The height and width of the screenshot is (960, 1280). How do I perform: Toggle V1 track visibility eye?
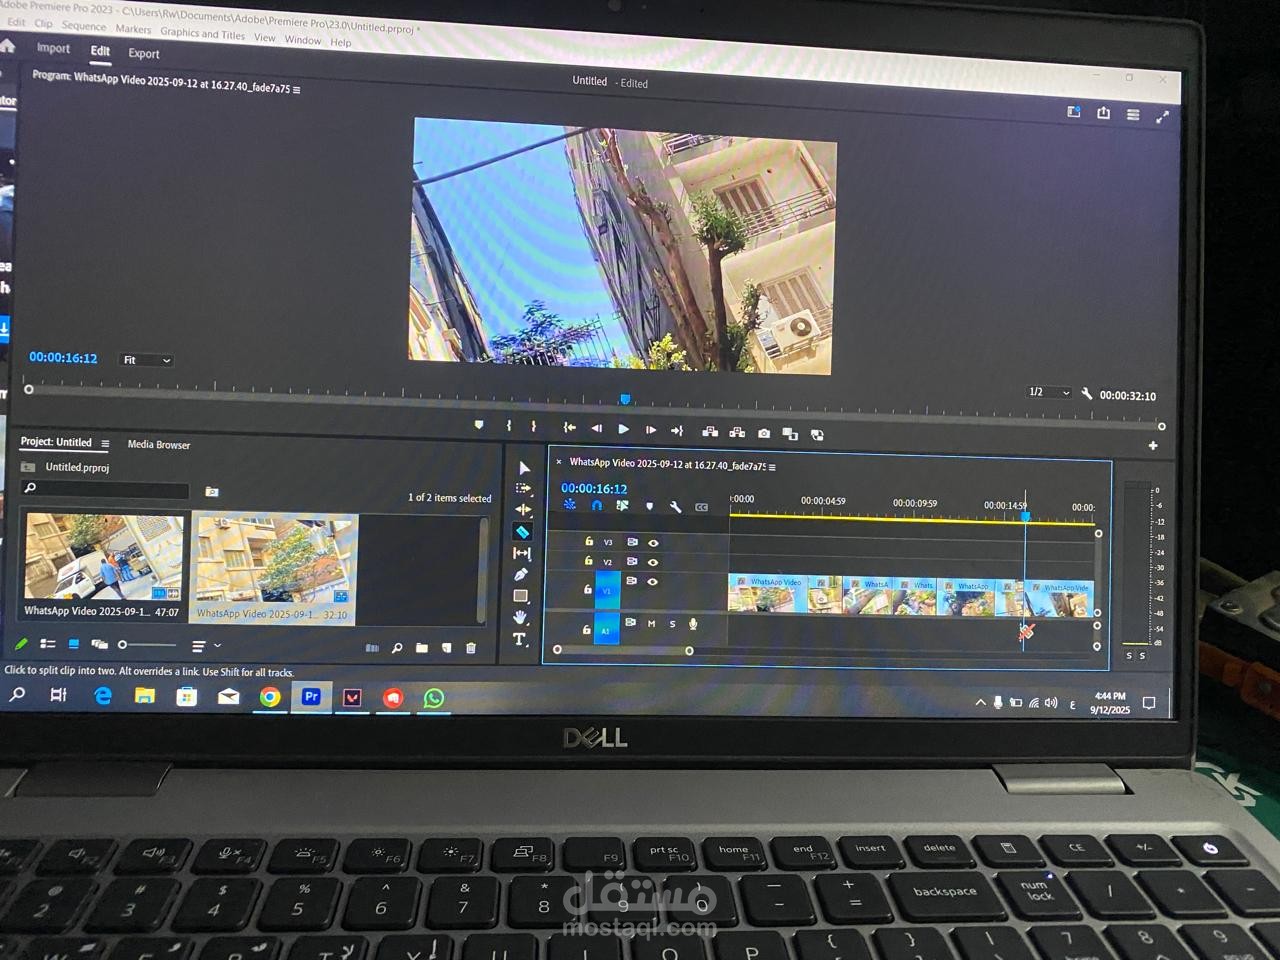pyautogui.click(x=652, y=581)
